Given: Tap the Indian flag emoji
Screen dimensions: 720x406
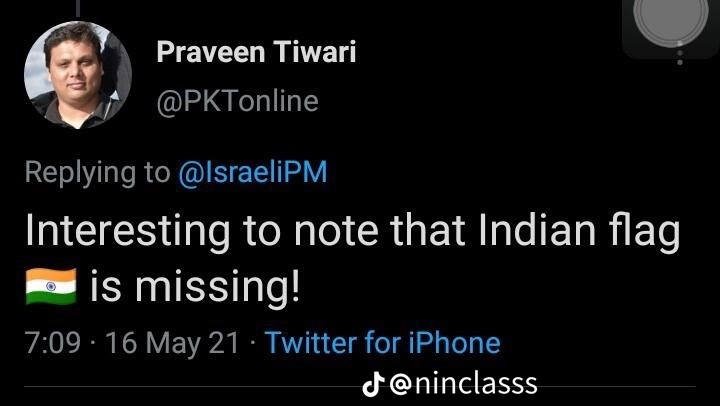Looking at the screenshot, I should [x=50, y=289].
